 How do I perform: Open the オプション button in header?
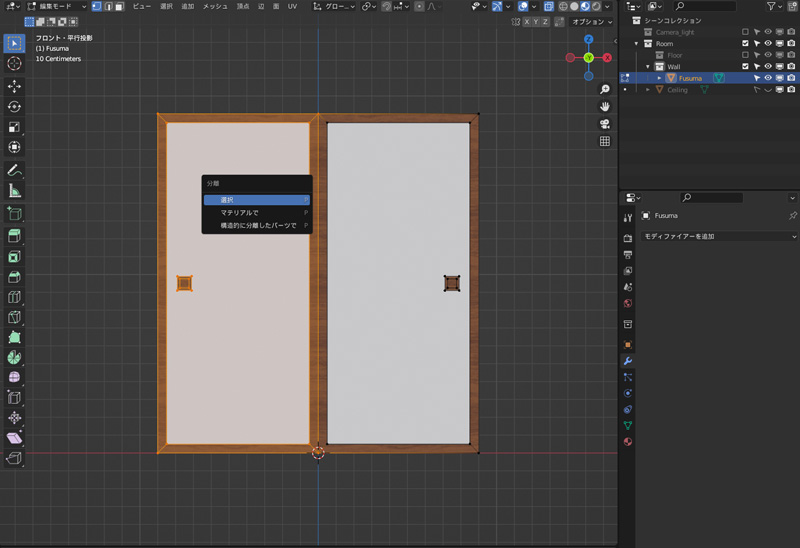click(x=589, y=22)
